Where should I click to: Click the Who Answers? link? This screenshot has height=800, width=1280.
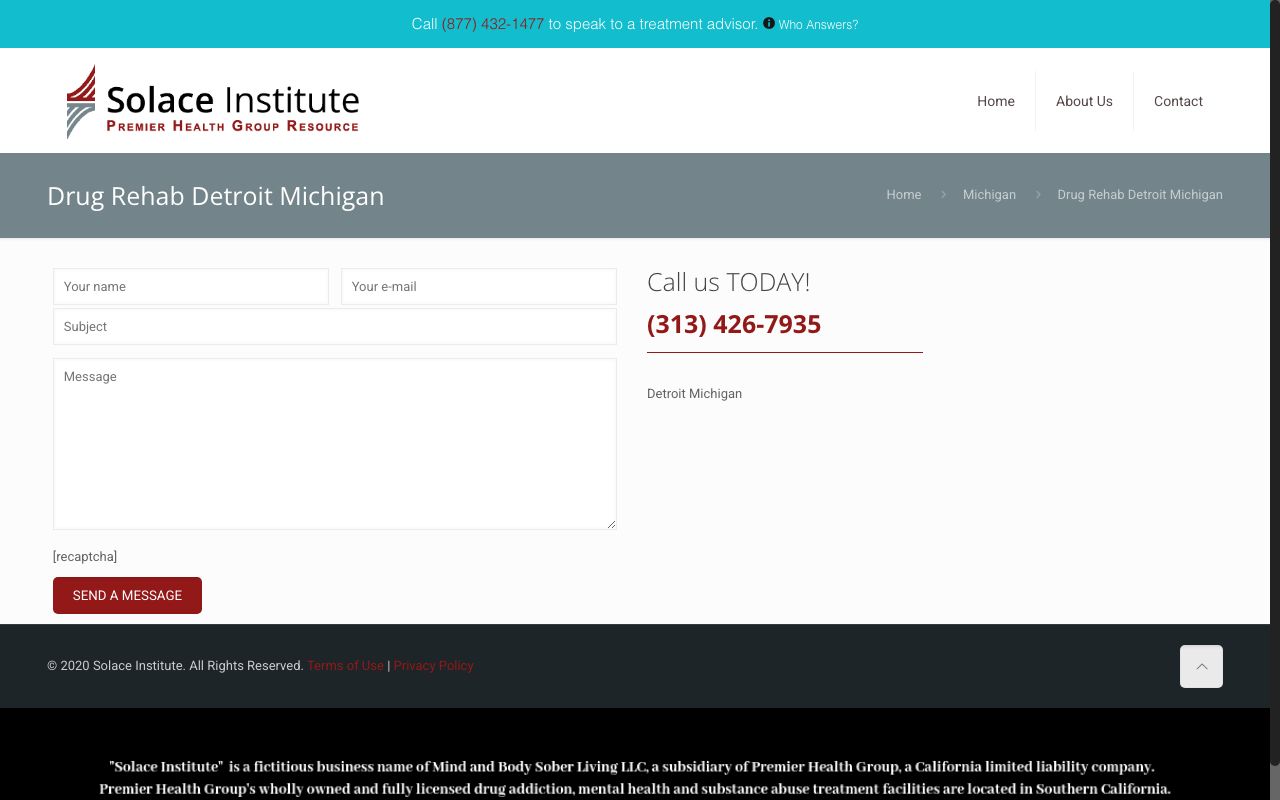tap(818, 25)
